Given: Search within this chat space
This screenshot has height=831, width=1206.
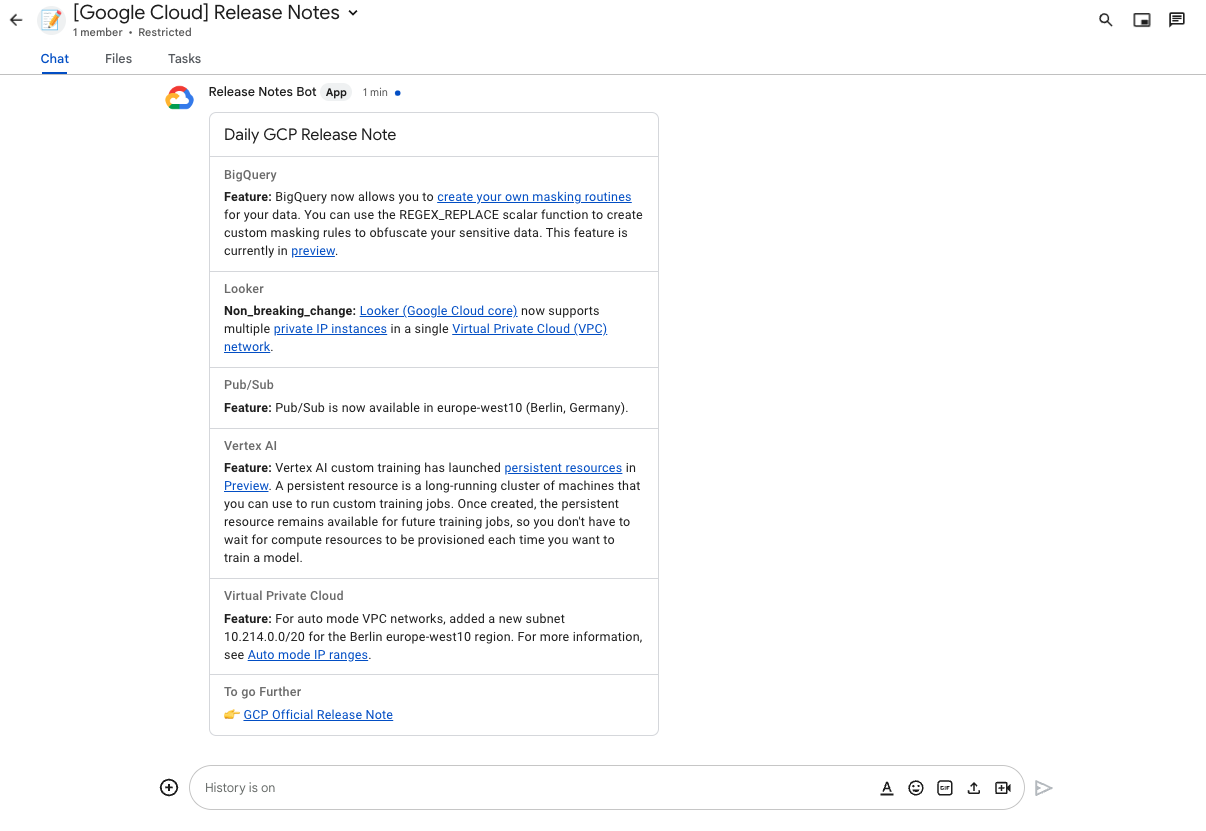Looking at the screenshot, I should coord(1105,20).
